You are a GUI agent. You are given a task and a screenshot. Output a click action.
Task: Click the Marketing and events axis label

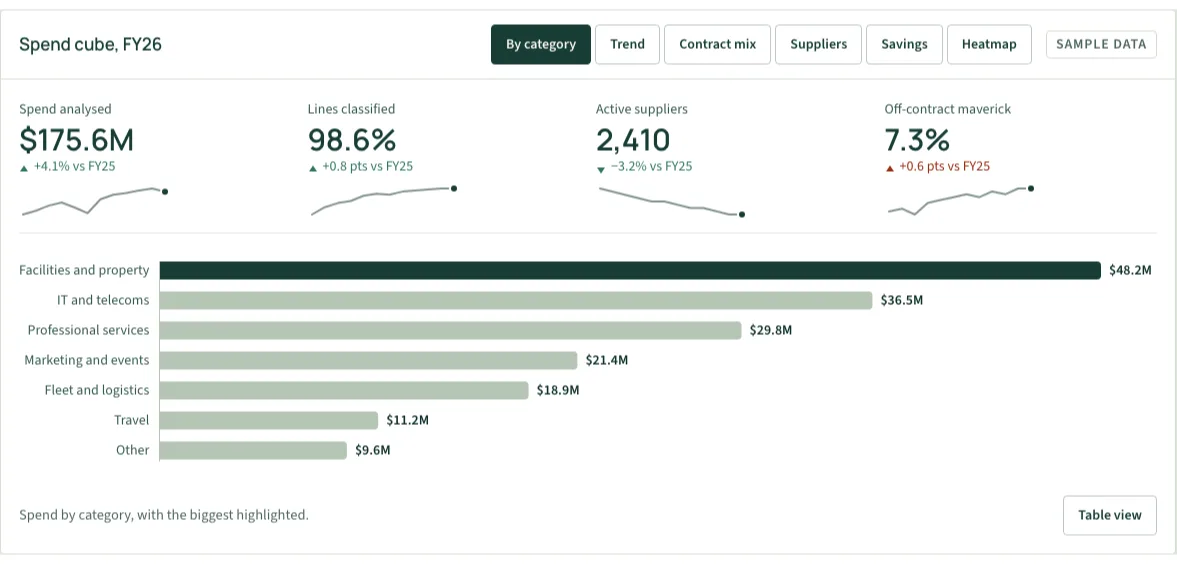tap(87, 360)
